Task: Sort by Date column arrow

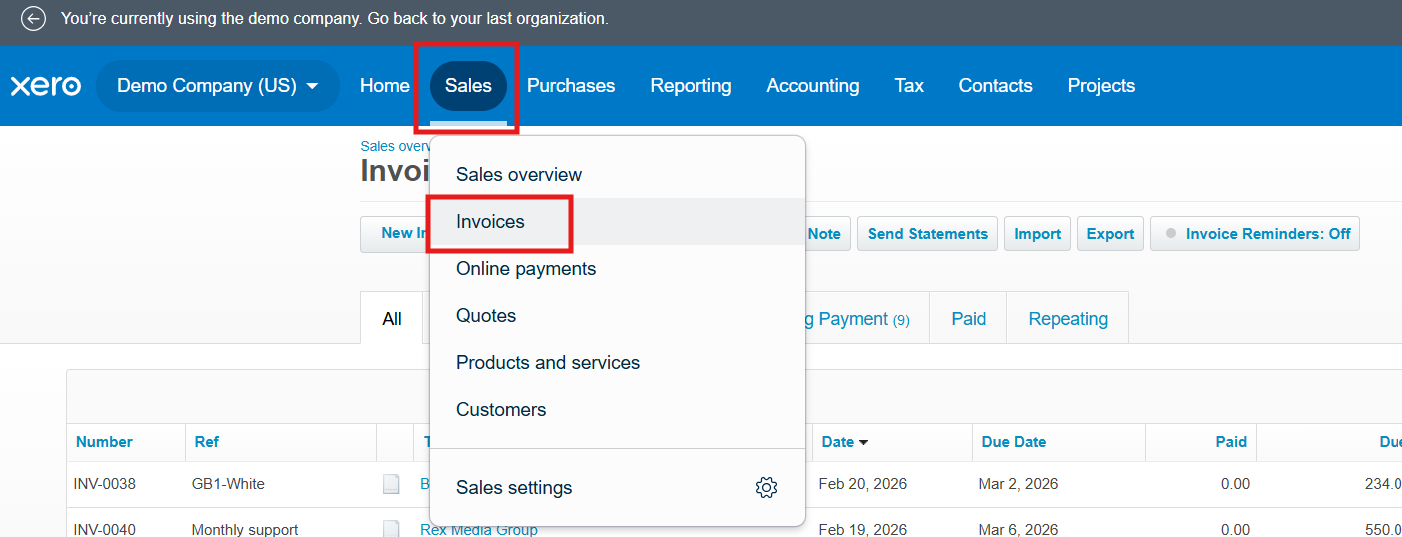Action: (864, 442)
